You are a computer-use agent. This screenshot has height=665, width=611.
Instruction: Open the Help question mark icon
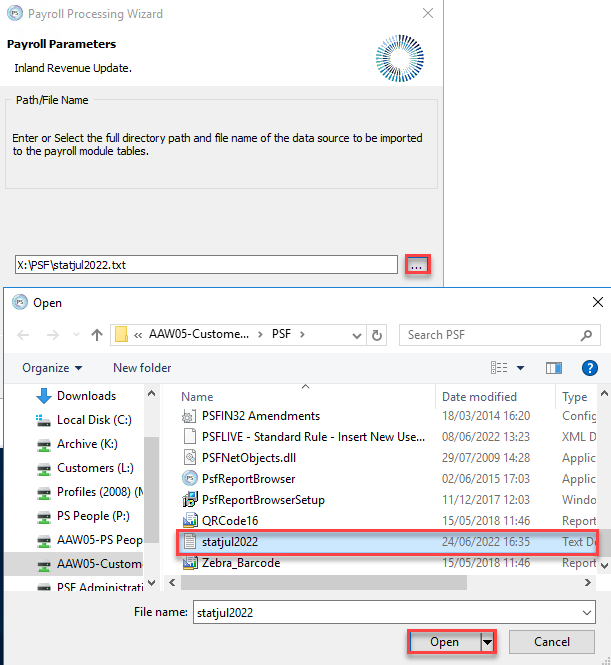(x=590, y=368)
